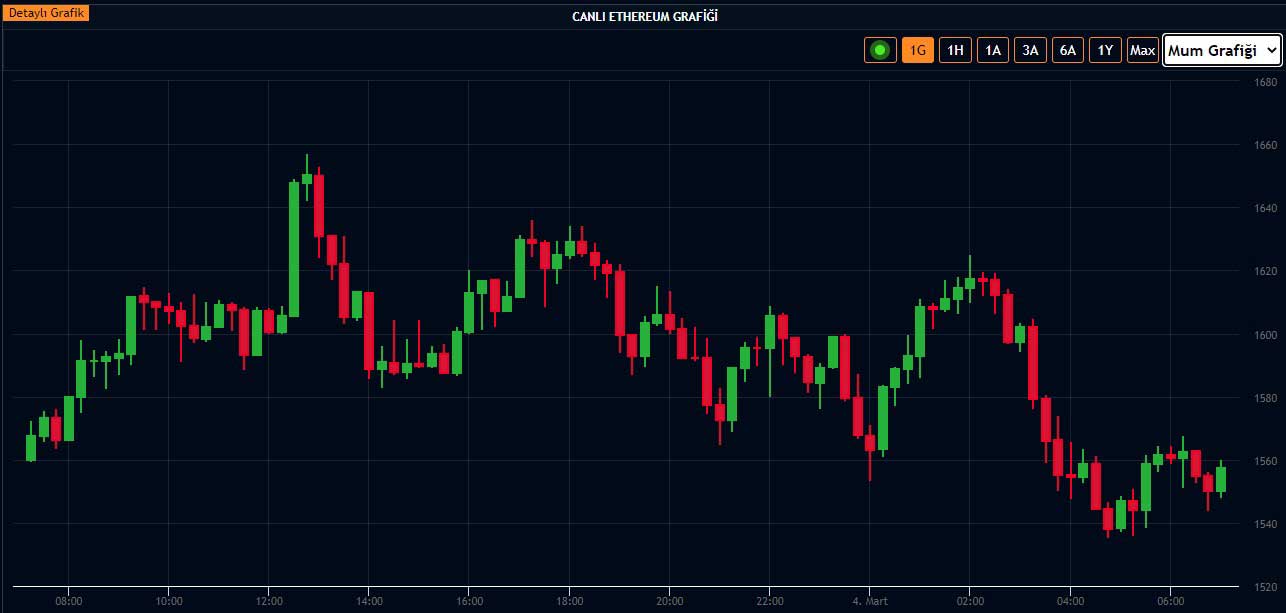Click the 1680 price axis label
Viewport: 1286px width, 613px height.
(x=1267, y=82)
